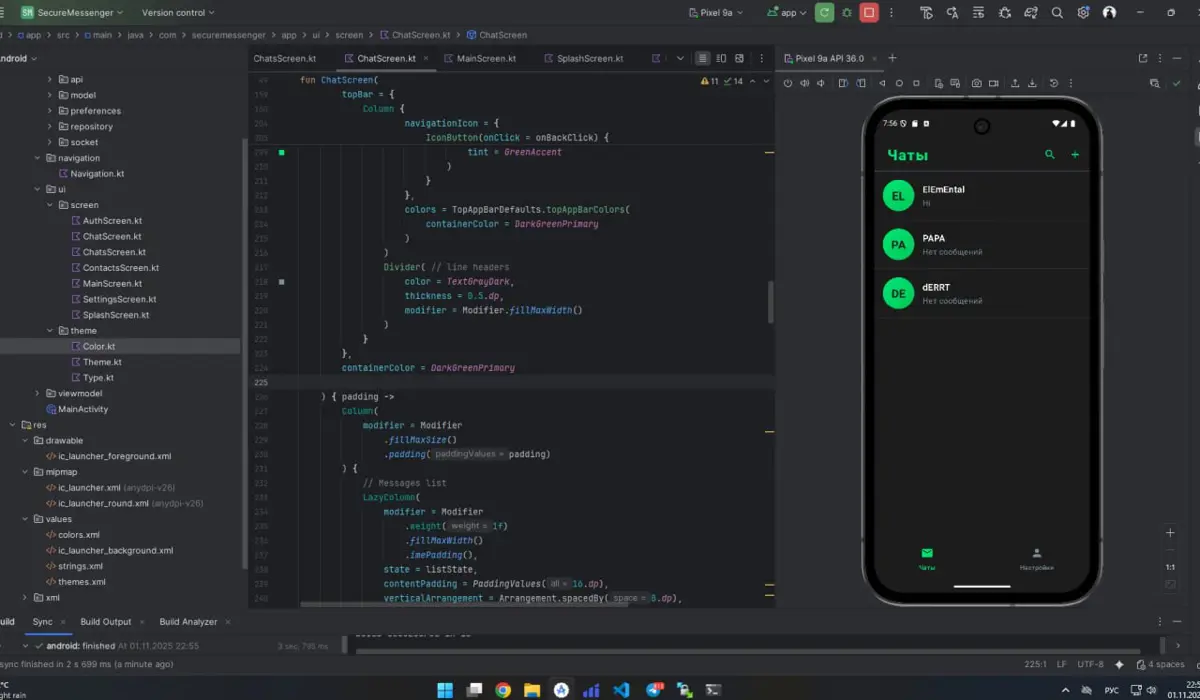
Task: Click the green color gutter swatch for GreenAccent
Action: (282, 152)
